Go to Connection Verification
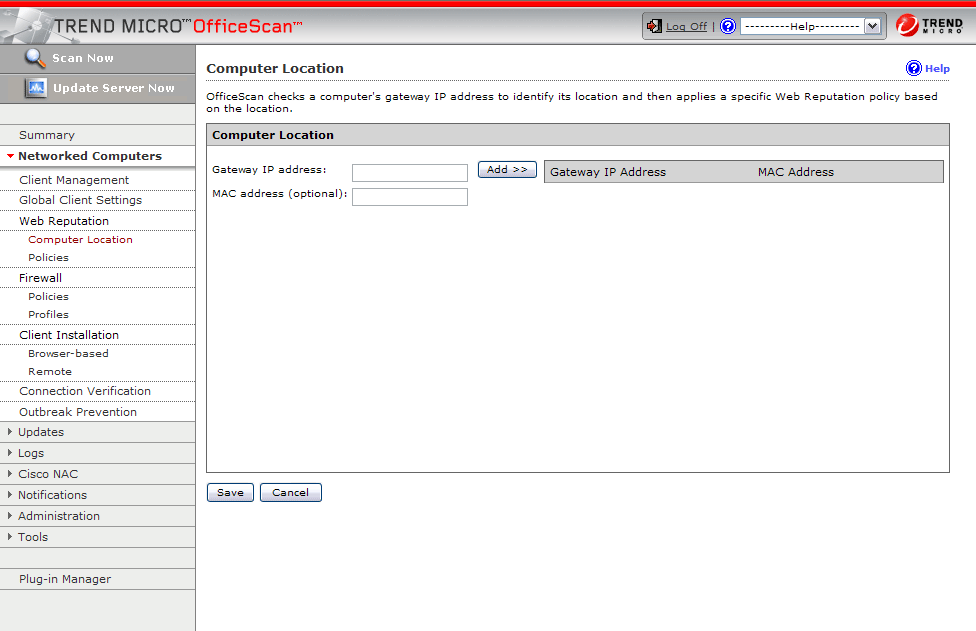The image size is (976, 631). 85,391
